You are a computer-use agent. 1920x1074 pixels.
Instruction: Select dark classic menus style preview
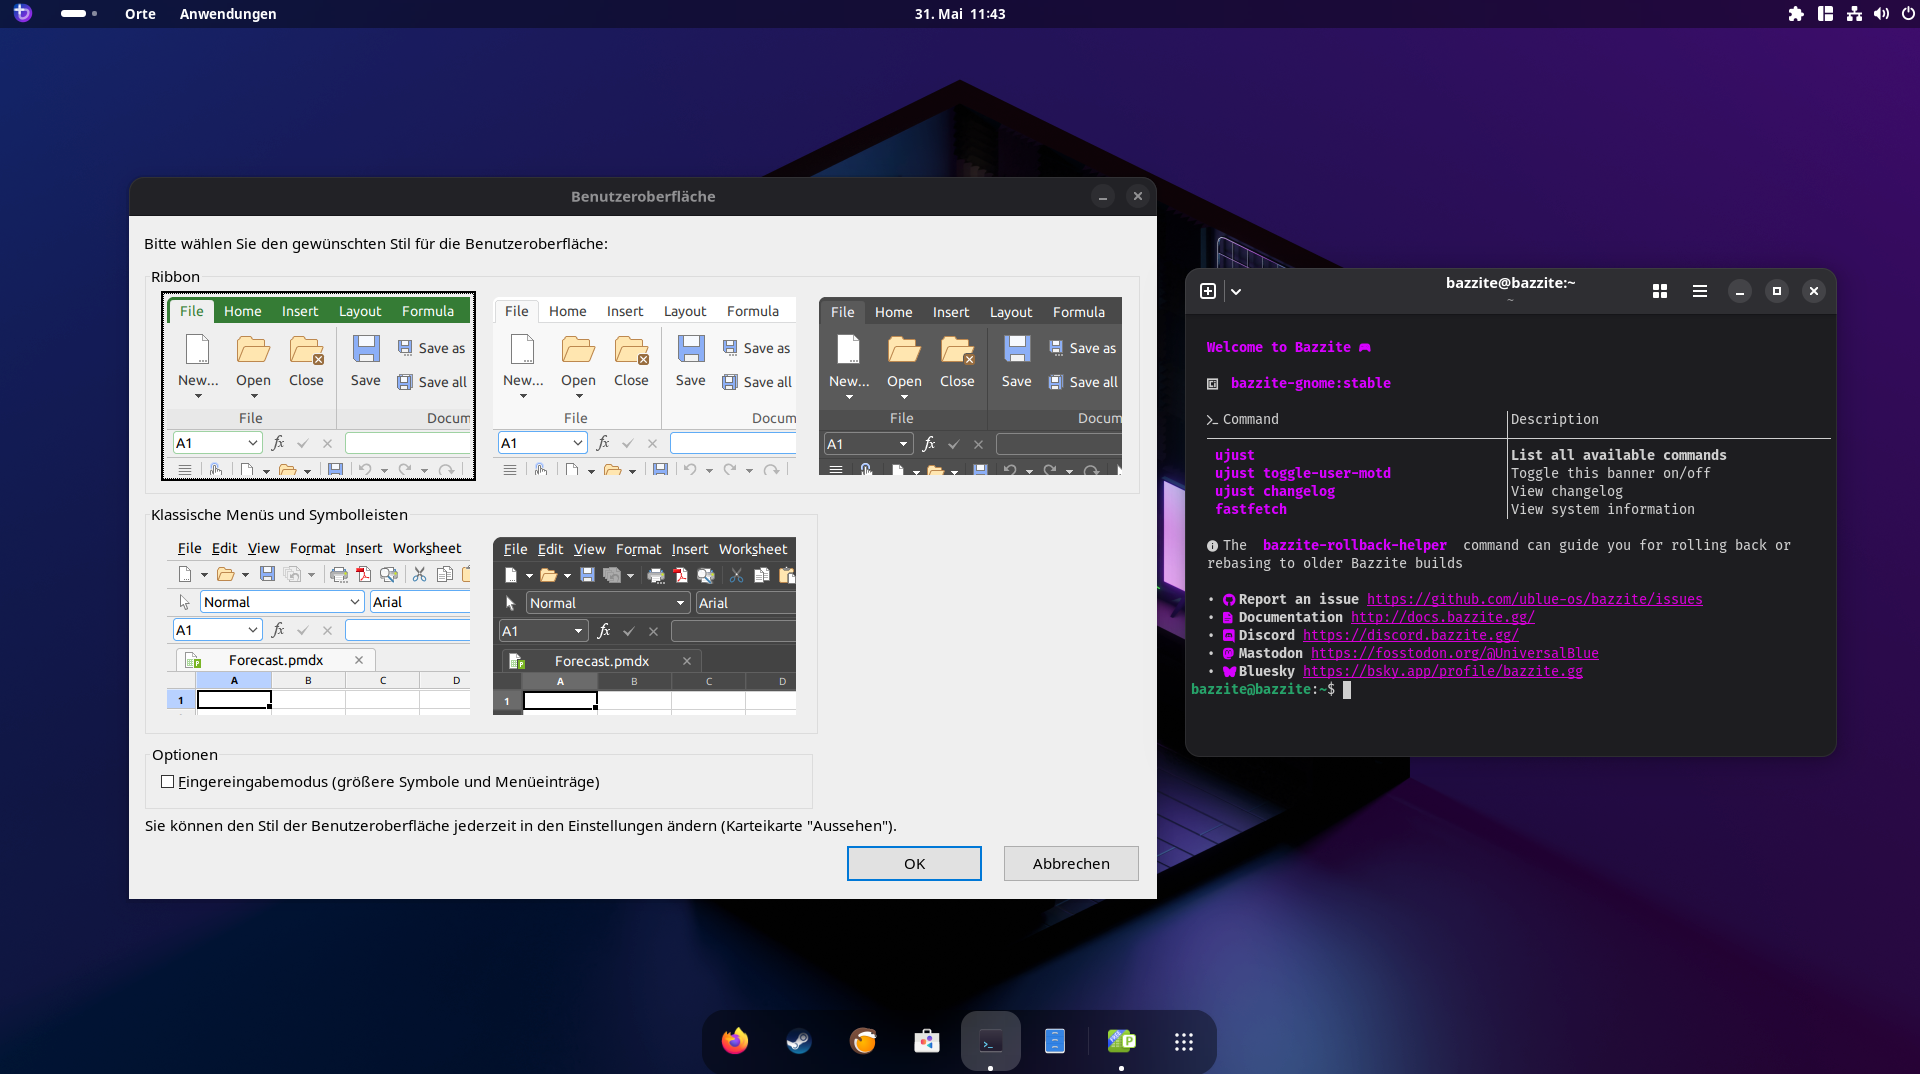pyautogui.click(x=645, y=626)
